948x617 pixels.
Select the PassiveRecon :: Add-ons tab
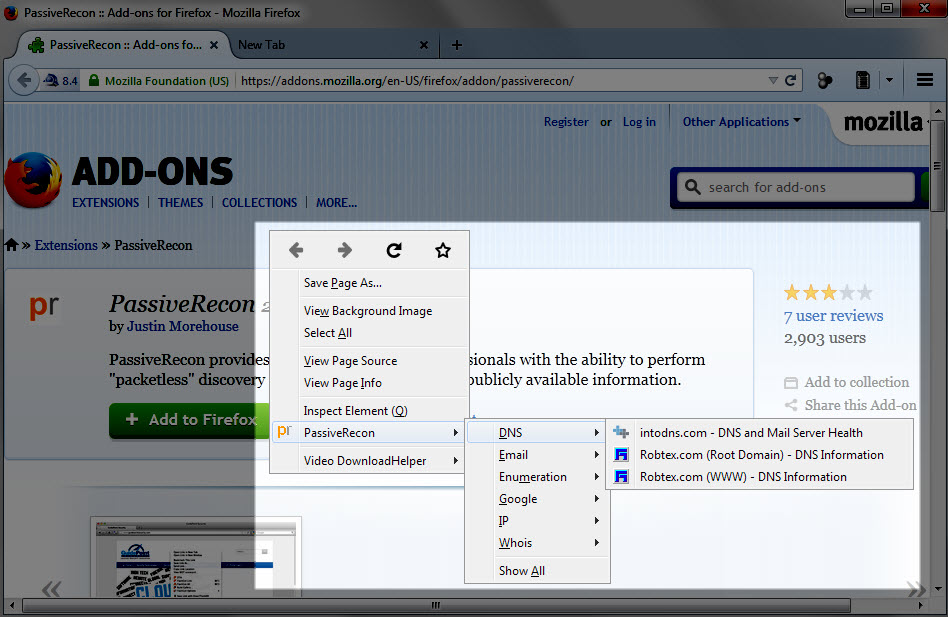click(123, 45)
